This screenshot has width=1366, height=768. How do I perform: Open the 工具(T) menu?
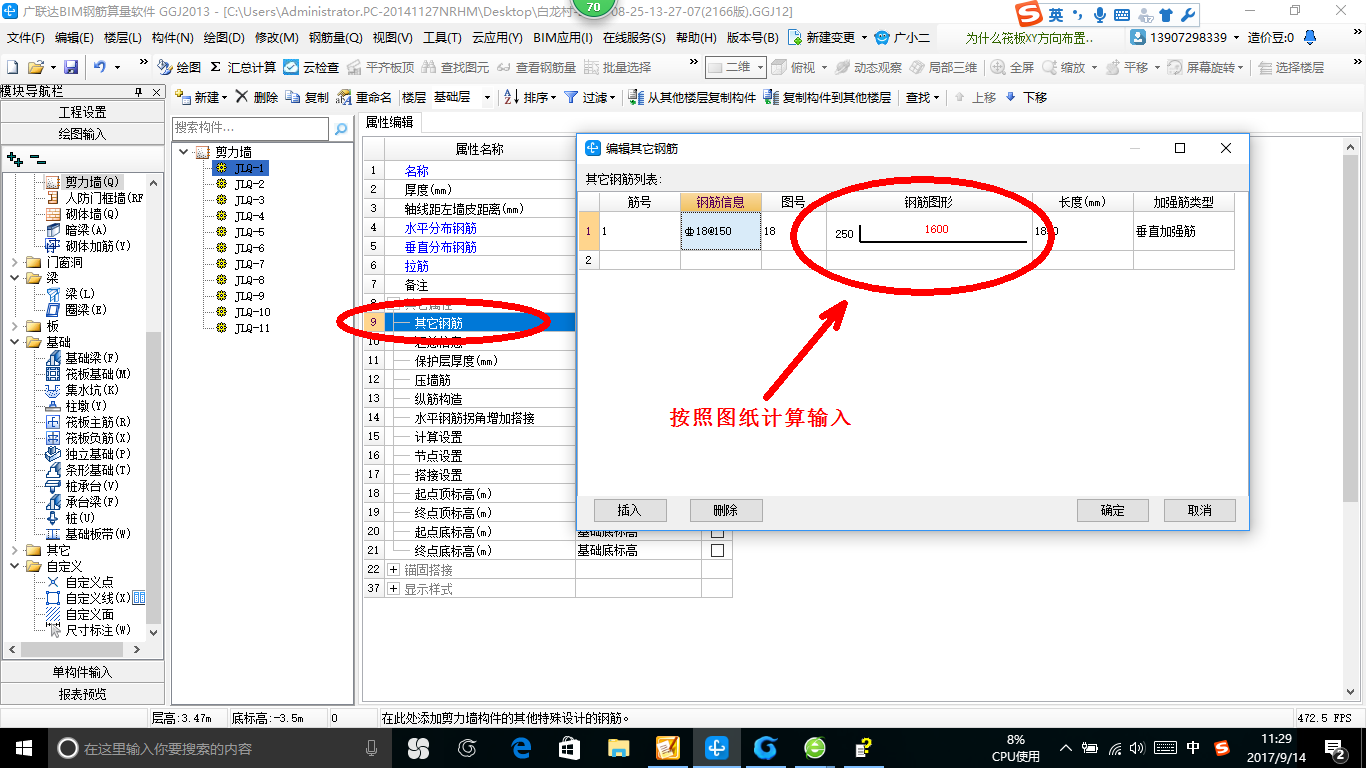pos(442,38)
